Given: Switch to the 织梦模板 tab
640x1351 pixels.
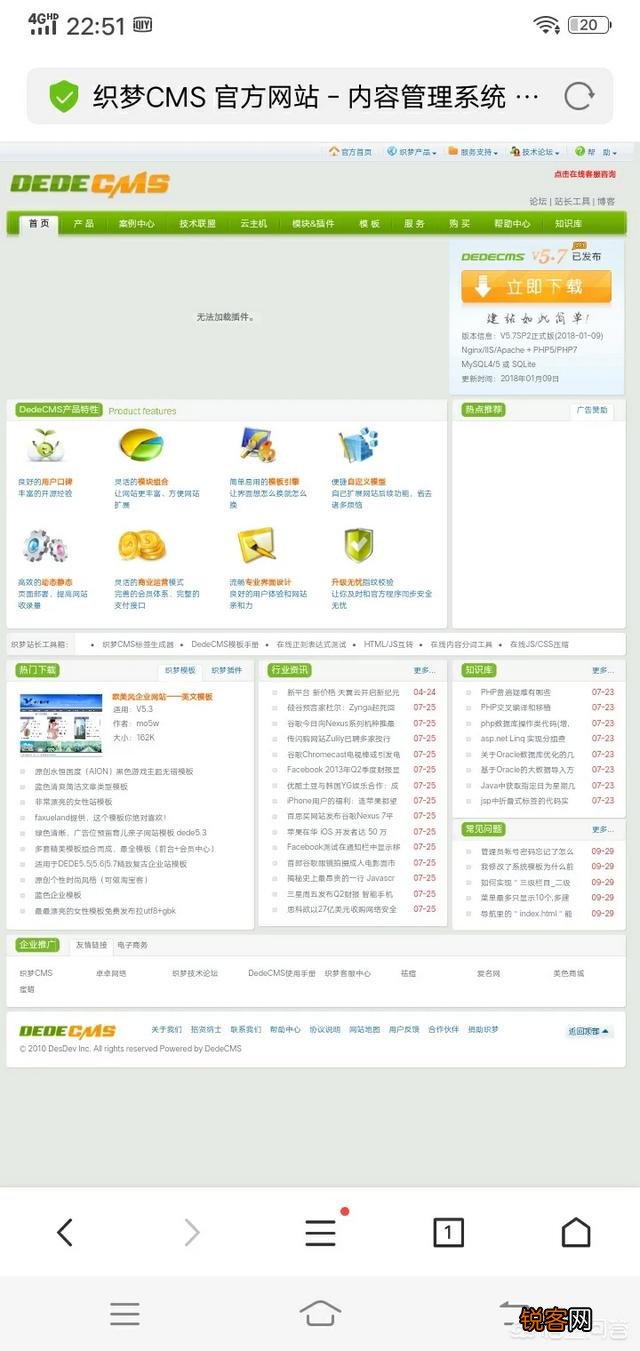Looking at the screenshot, I should pos(180,670).
